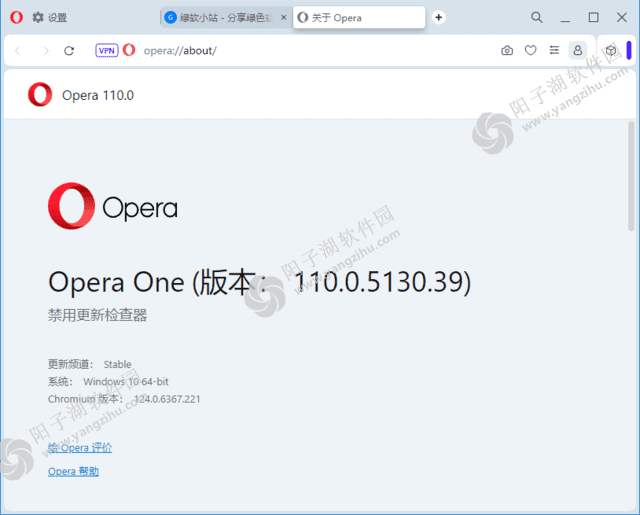Open the extensions cube icon
Screen dimensions: 640x515
(611, 50)
